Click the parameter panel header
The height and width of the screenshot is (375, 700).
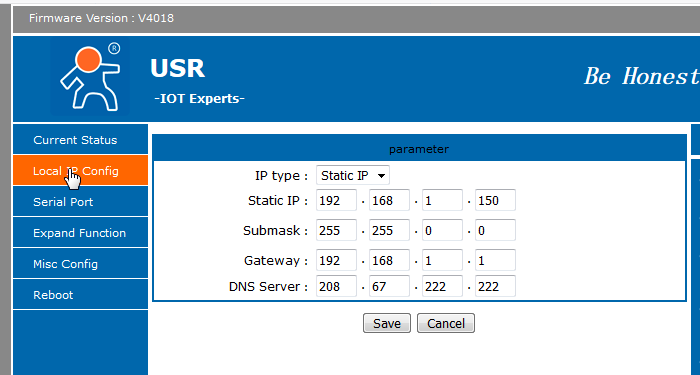click(419, 149)
